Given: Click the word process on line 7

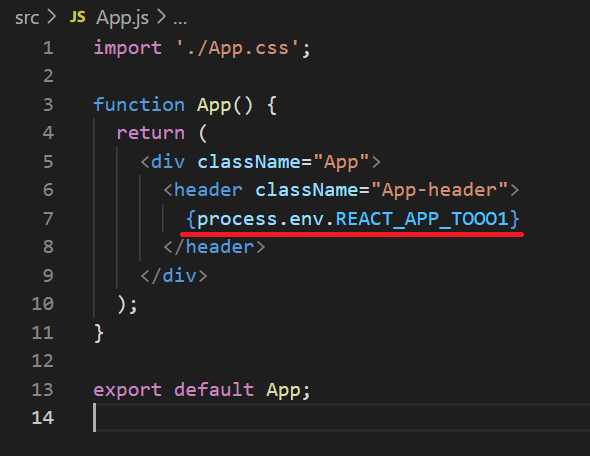Looking at the screenshot, I should [x=237, y=219].
